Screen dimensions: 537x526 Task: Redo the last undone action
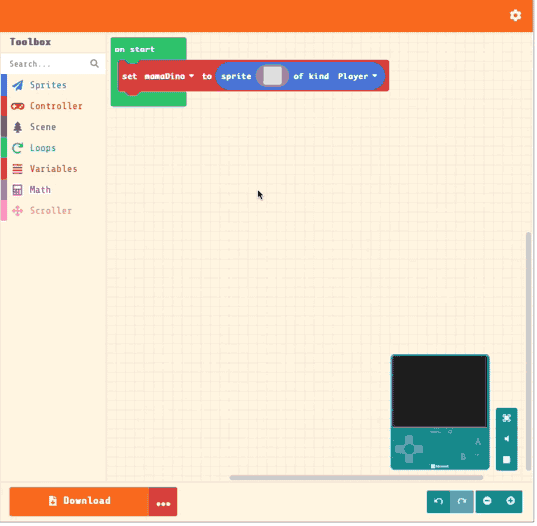(x=462, y=501)
